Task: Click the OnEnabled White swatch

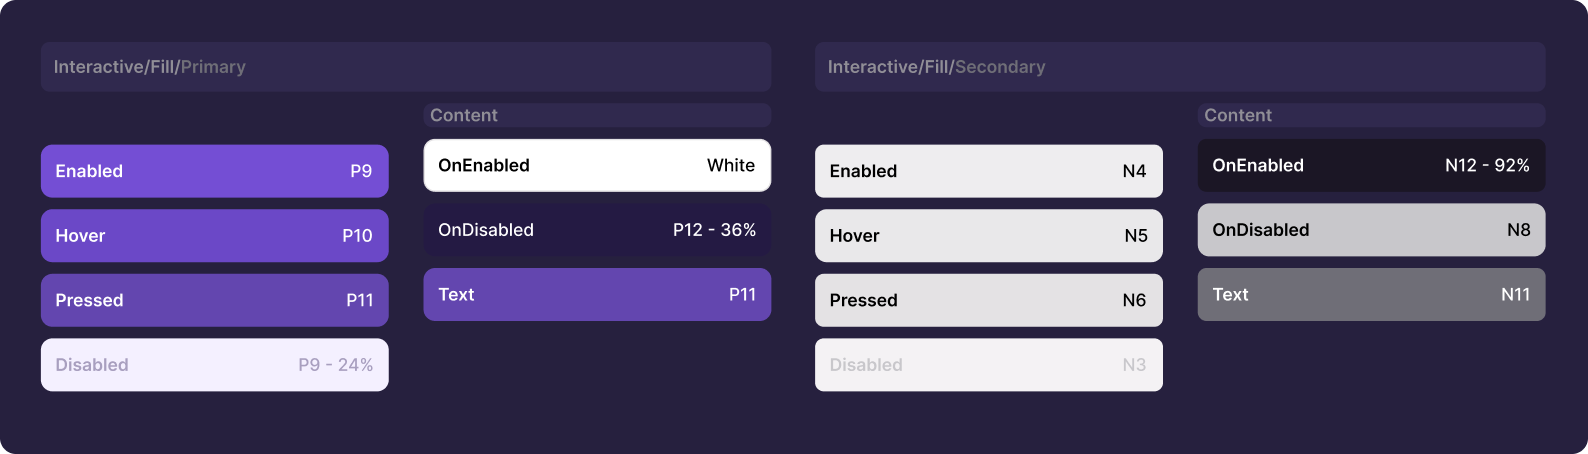Action: click(x=597, y=165)
